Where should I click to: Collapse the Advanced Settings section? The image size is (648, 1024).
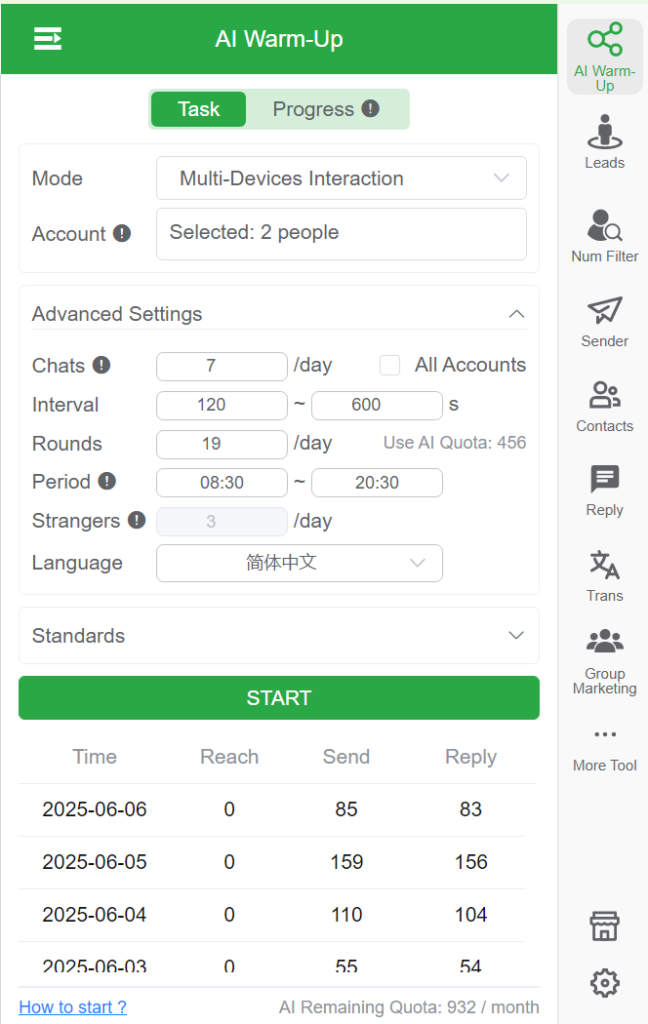516,314
